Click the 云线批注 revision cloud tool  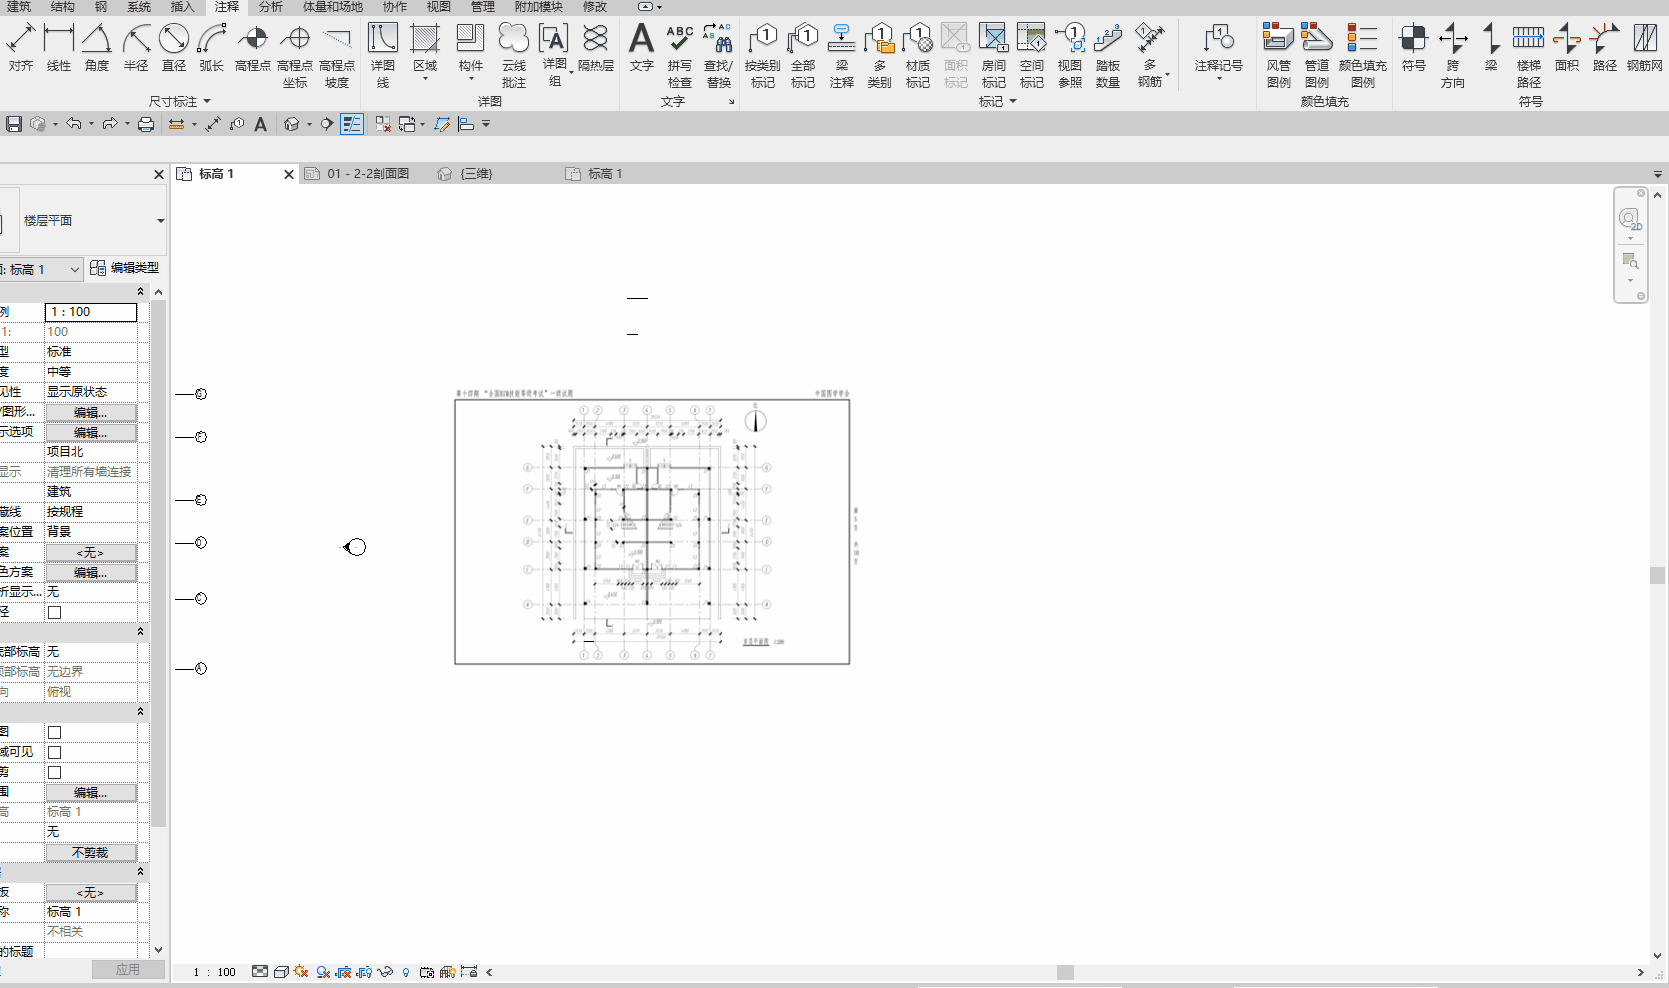(514, 56)
